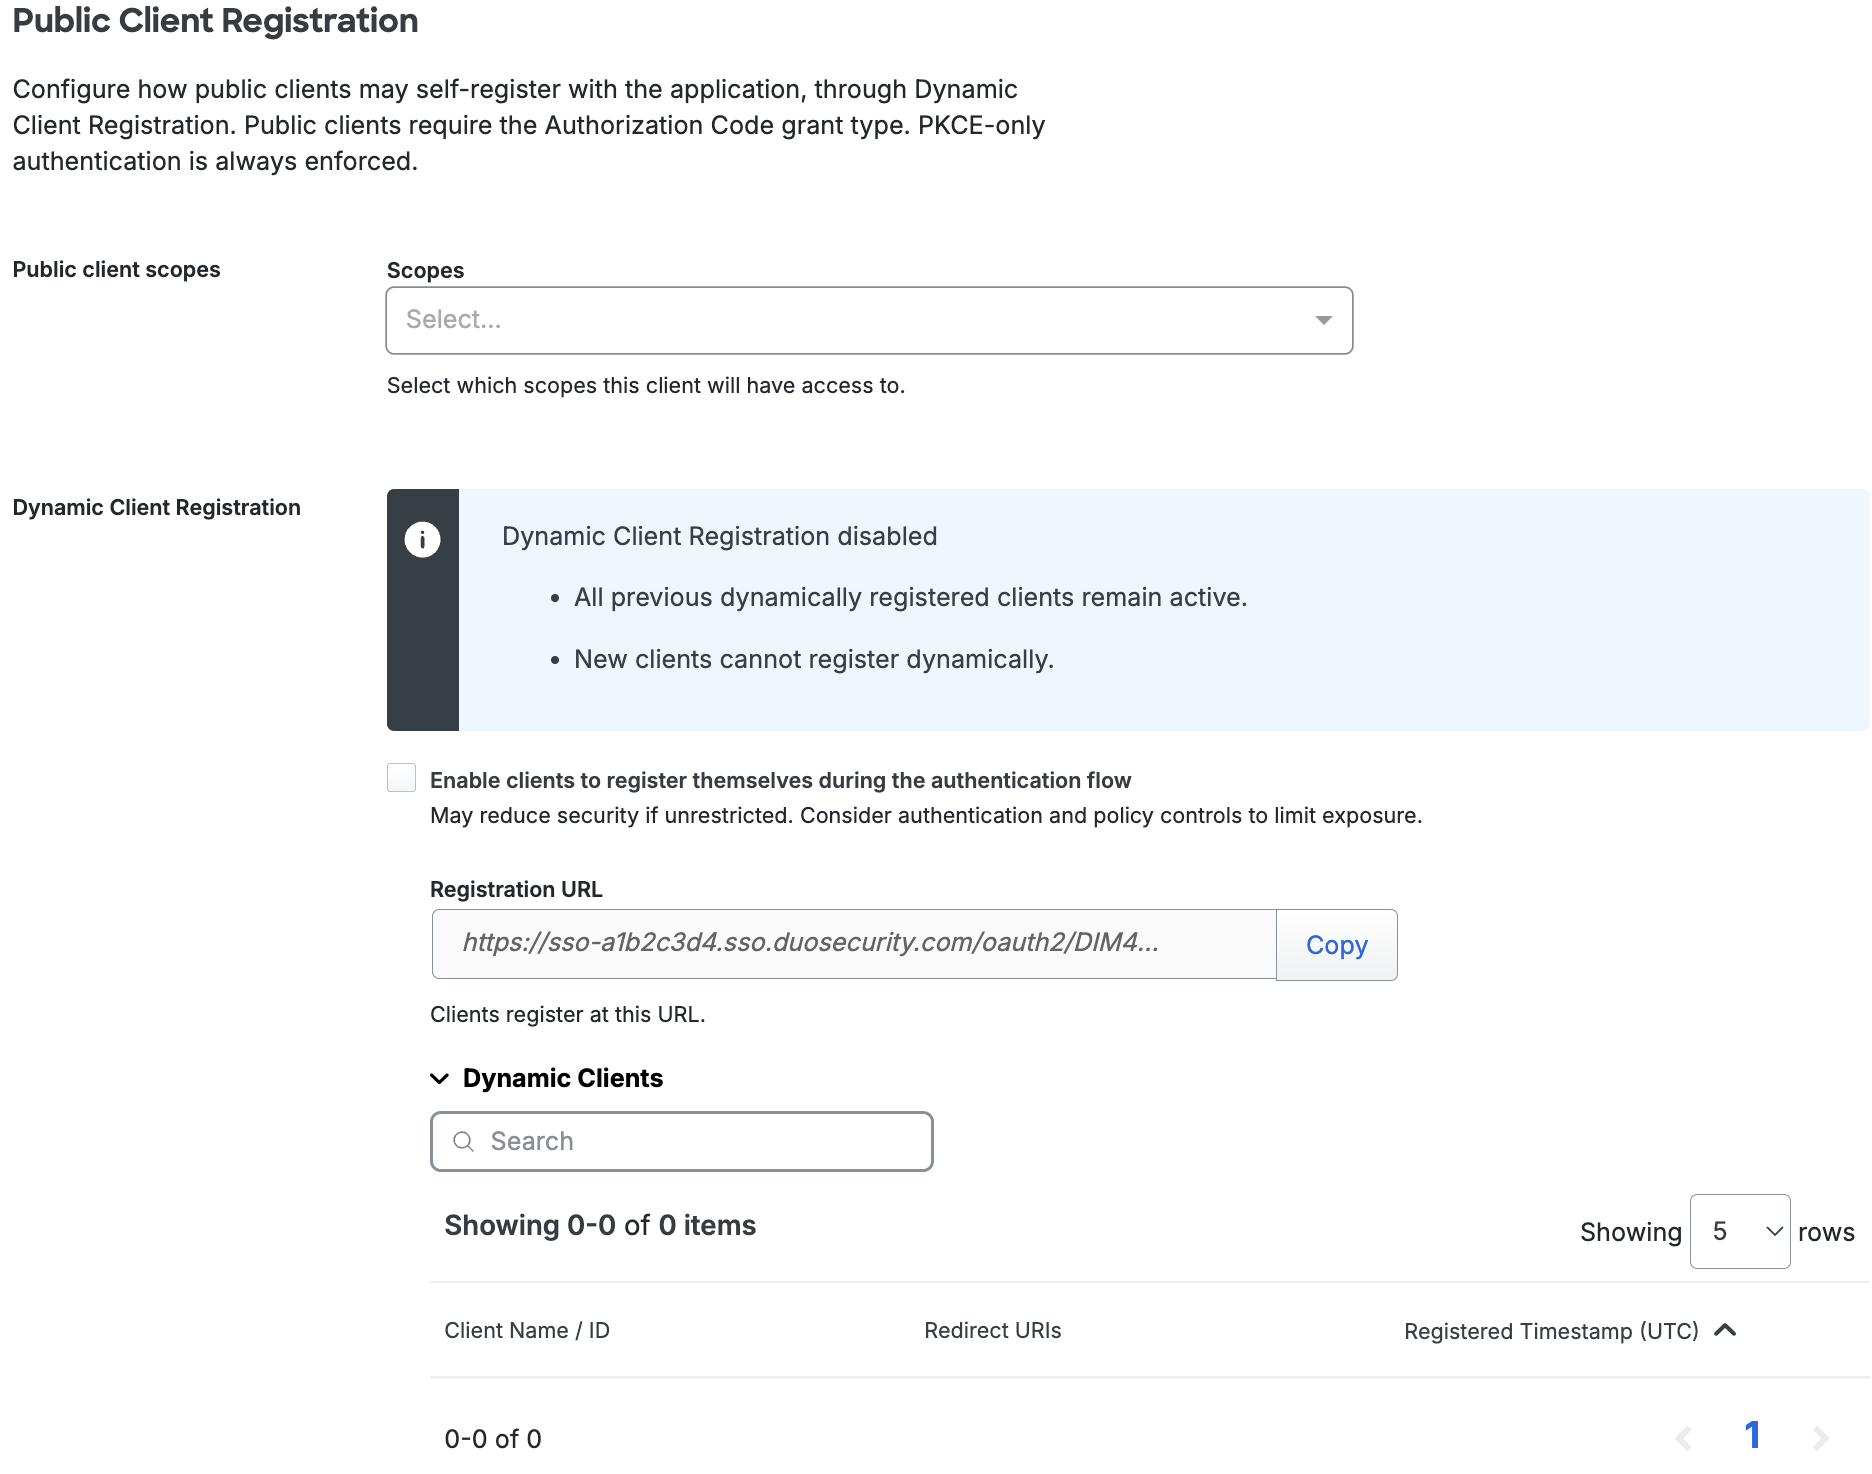The height and width of the screenshot is (1474, 1872).
Task: Click the sort arrow on Registered Timestamp
Action: pyautogui.click(x=1726, y=1330)
